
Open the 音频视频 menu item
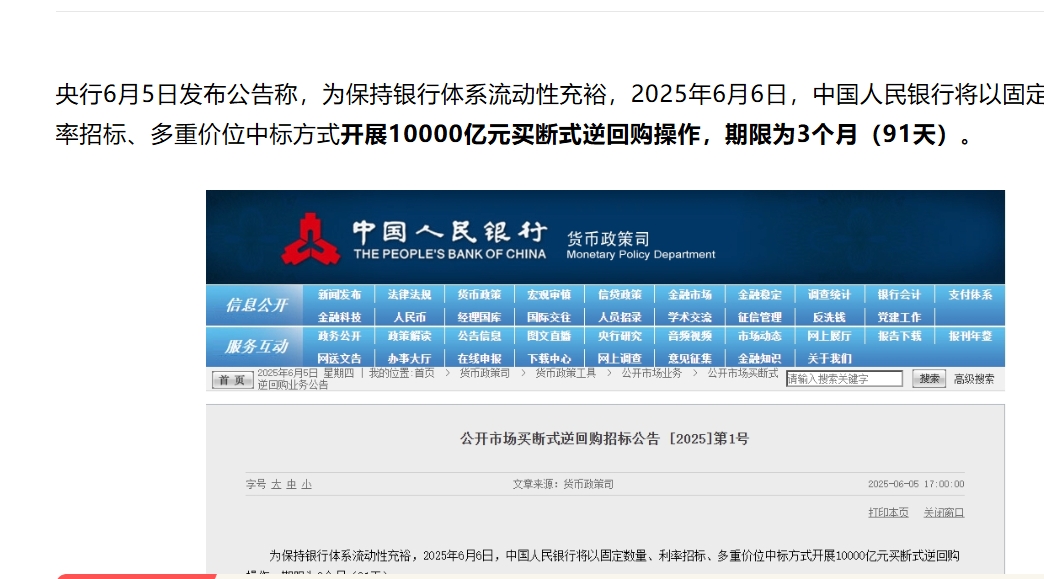coord(690,337)
